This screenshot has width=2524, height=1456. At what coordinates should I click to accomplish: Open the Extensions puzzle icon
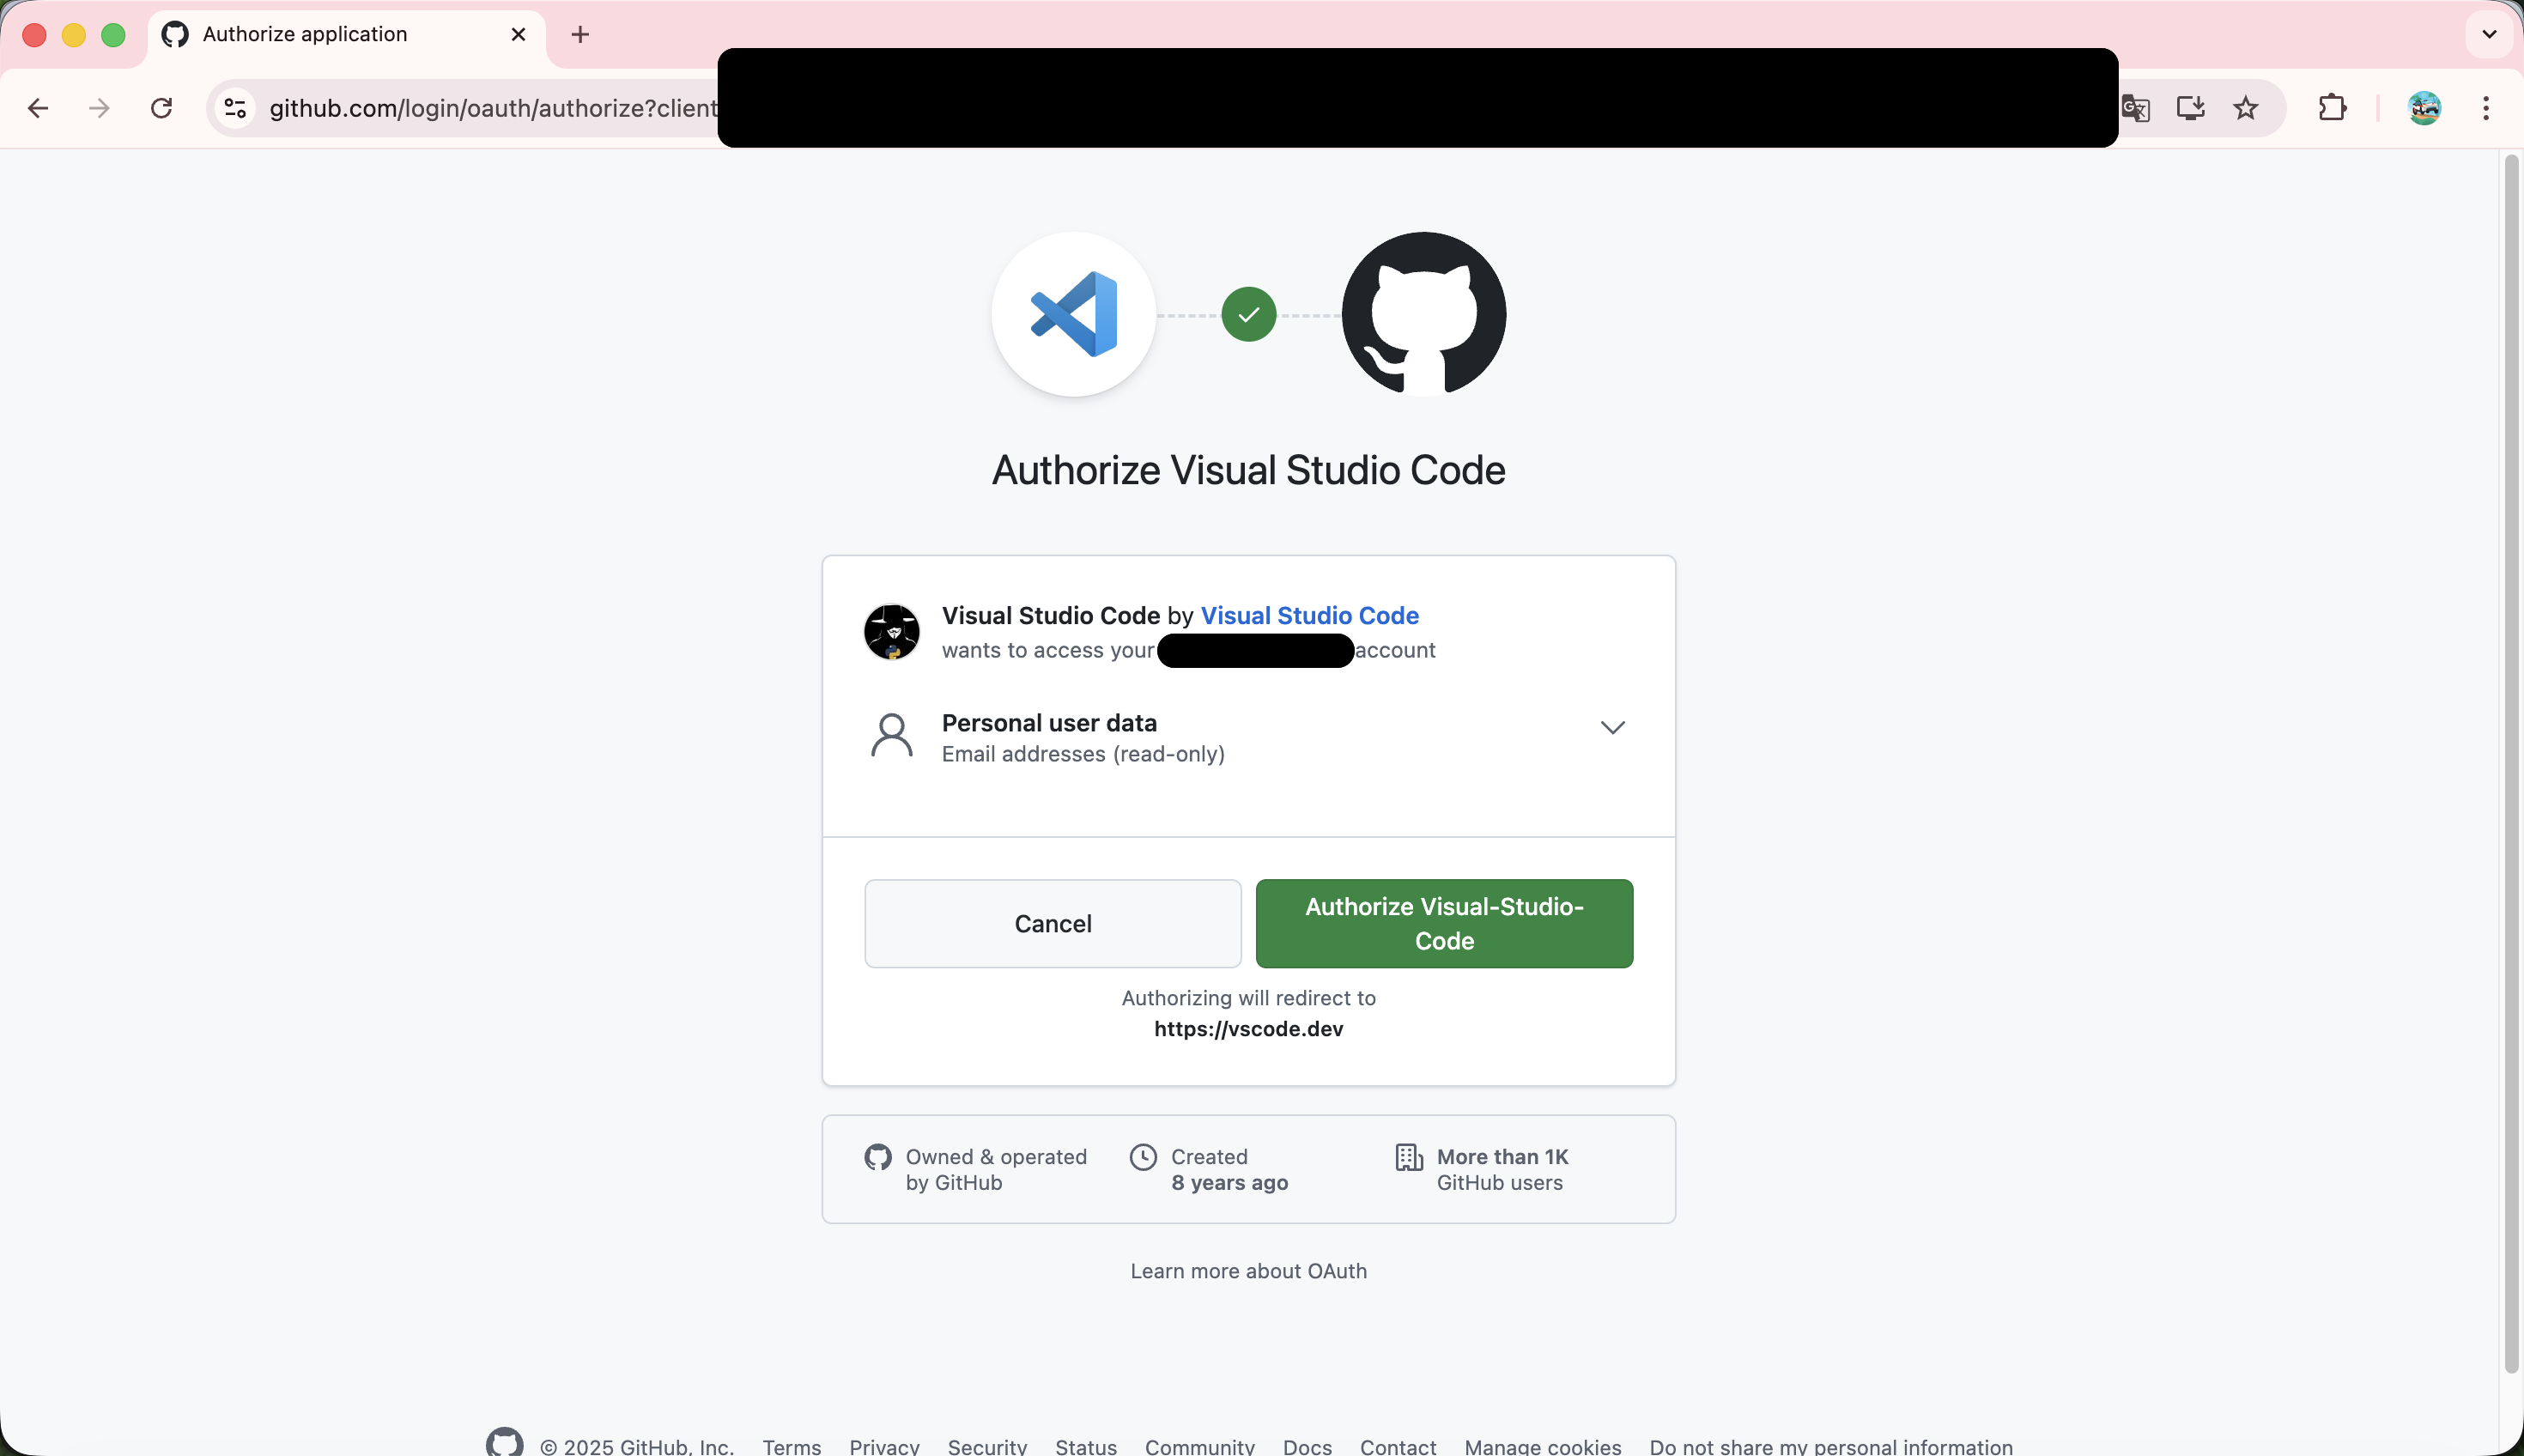click(x=2332, y=108)
